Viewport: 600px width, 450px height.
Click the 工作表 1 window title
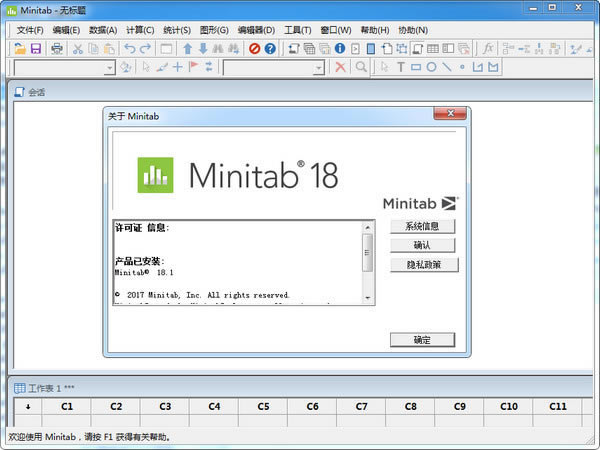(51, 388)
